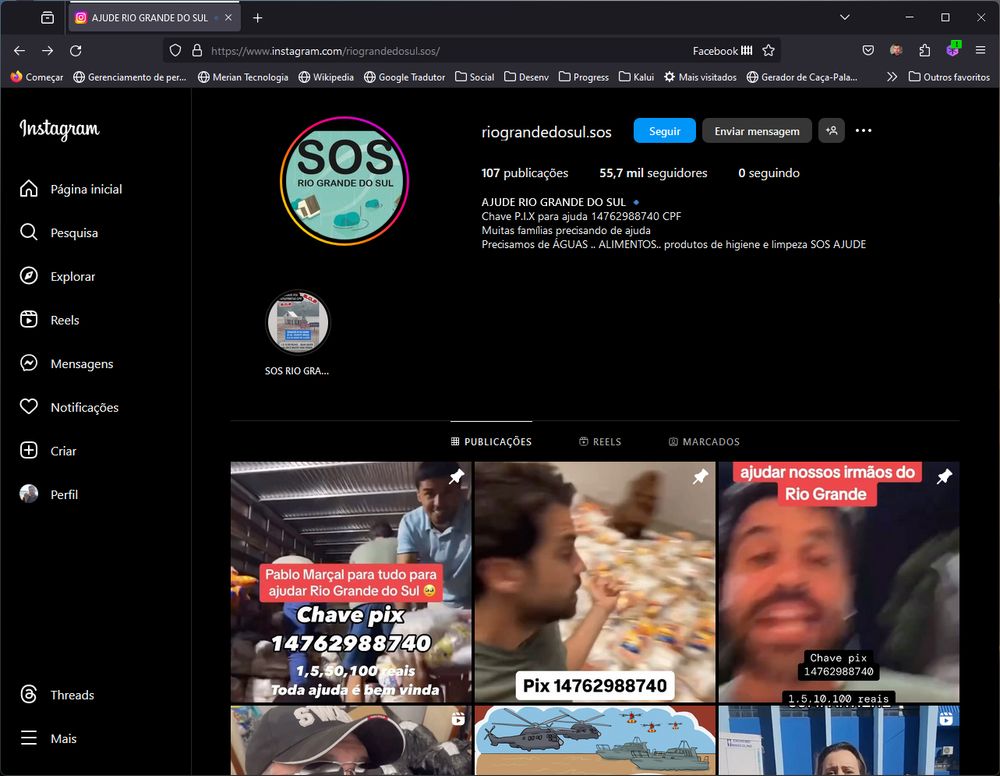Open Gerenciamento de per... bookmark
The image size is (1000, 776).
(129, 77)
